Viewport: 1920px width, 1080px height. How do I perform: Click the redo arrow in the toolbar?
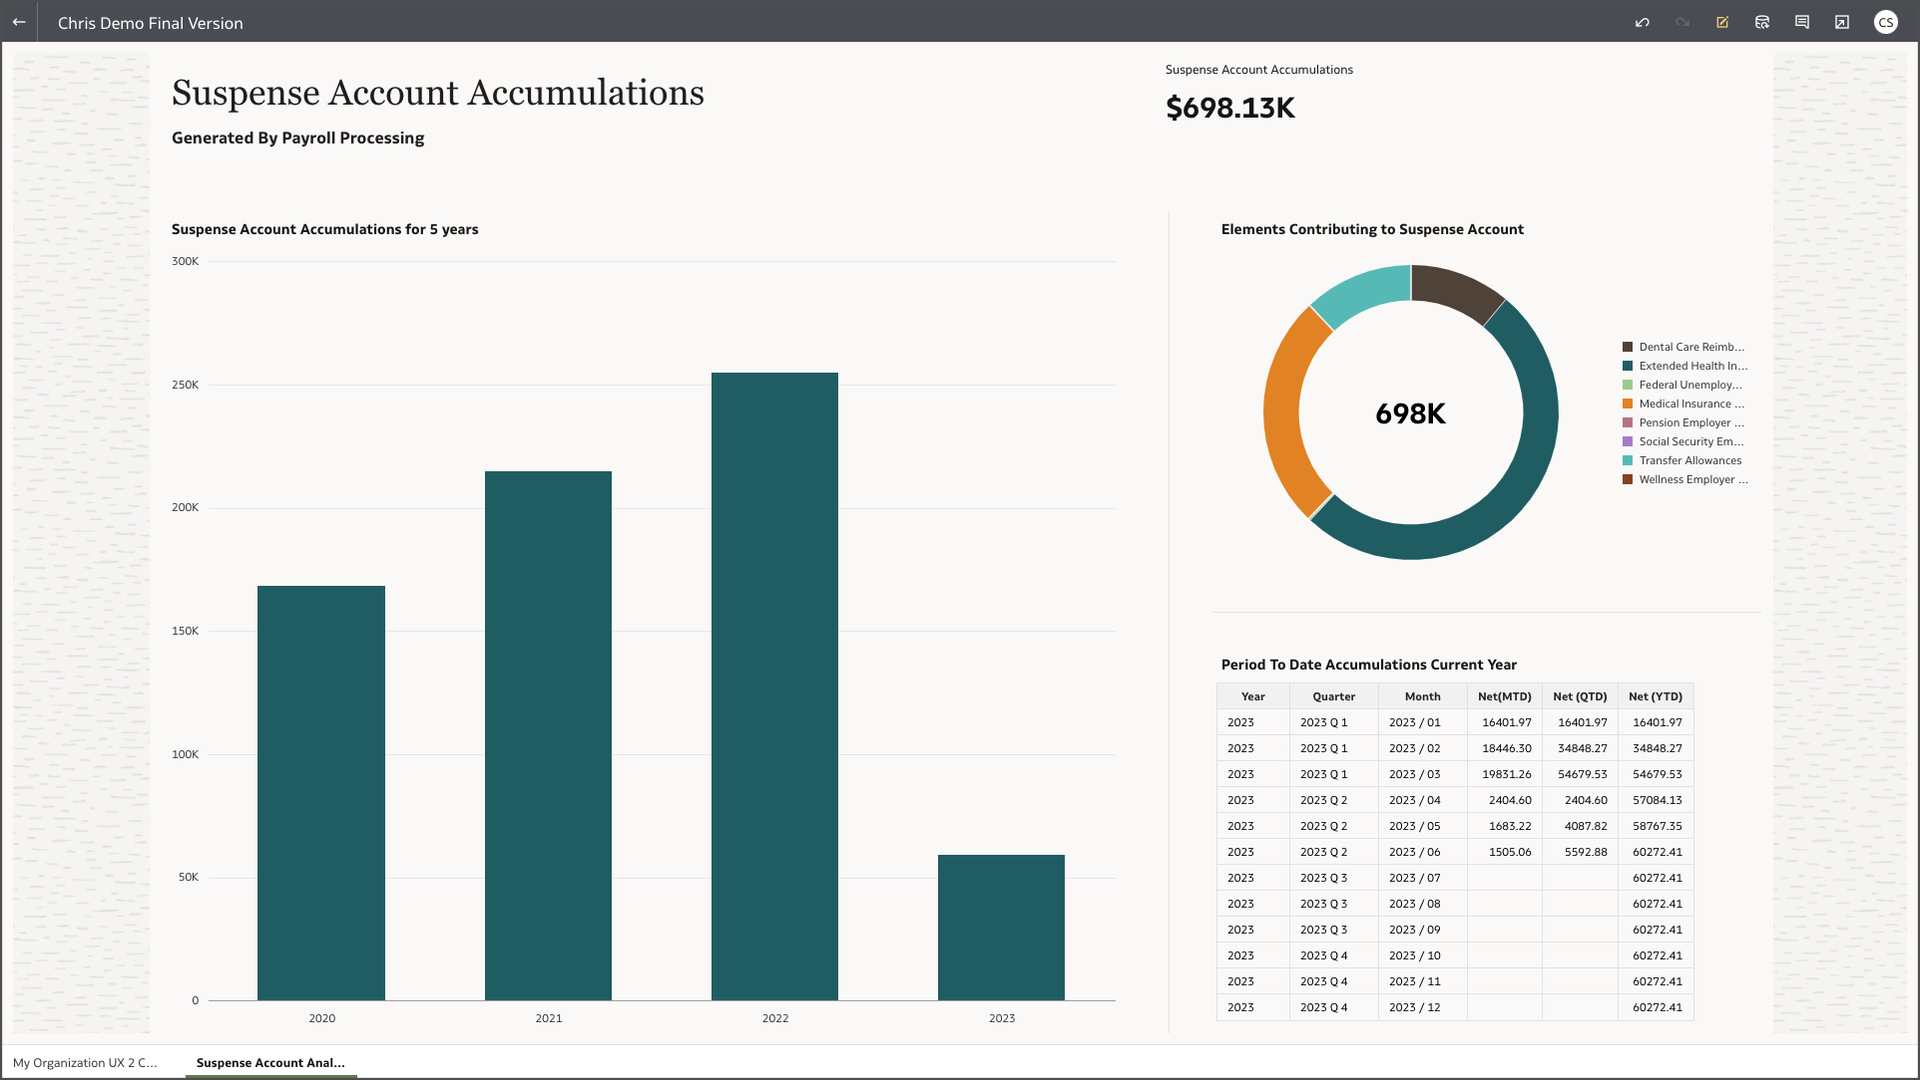tap(1682, 21)
